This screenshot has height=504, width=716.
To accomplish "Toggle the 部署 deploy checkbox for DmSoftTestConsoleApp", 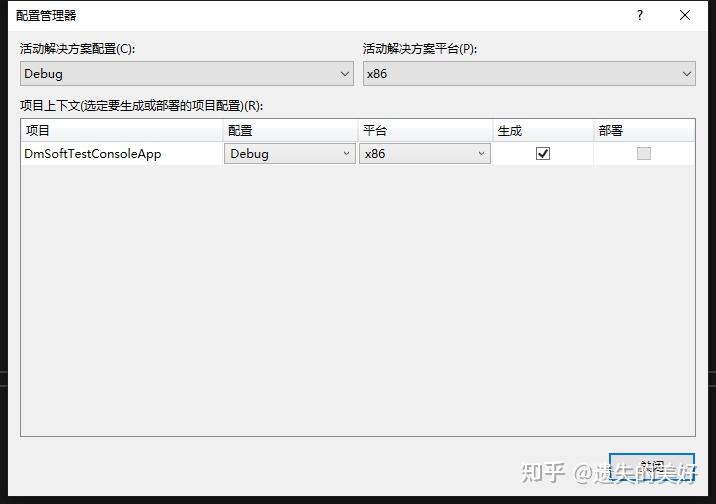I will pyautogui.click(x=644, y=153).
